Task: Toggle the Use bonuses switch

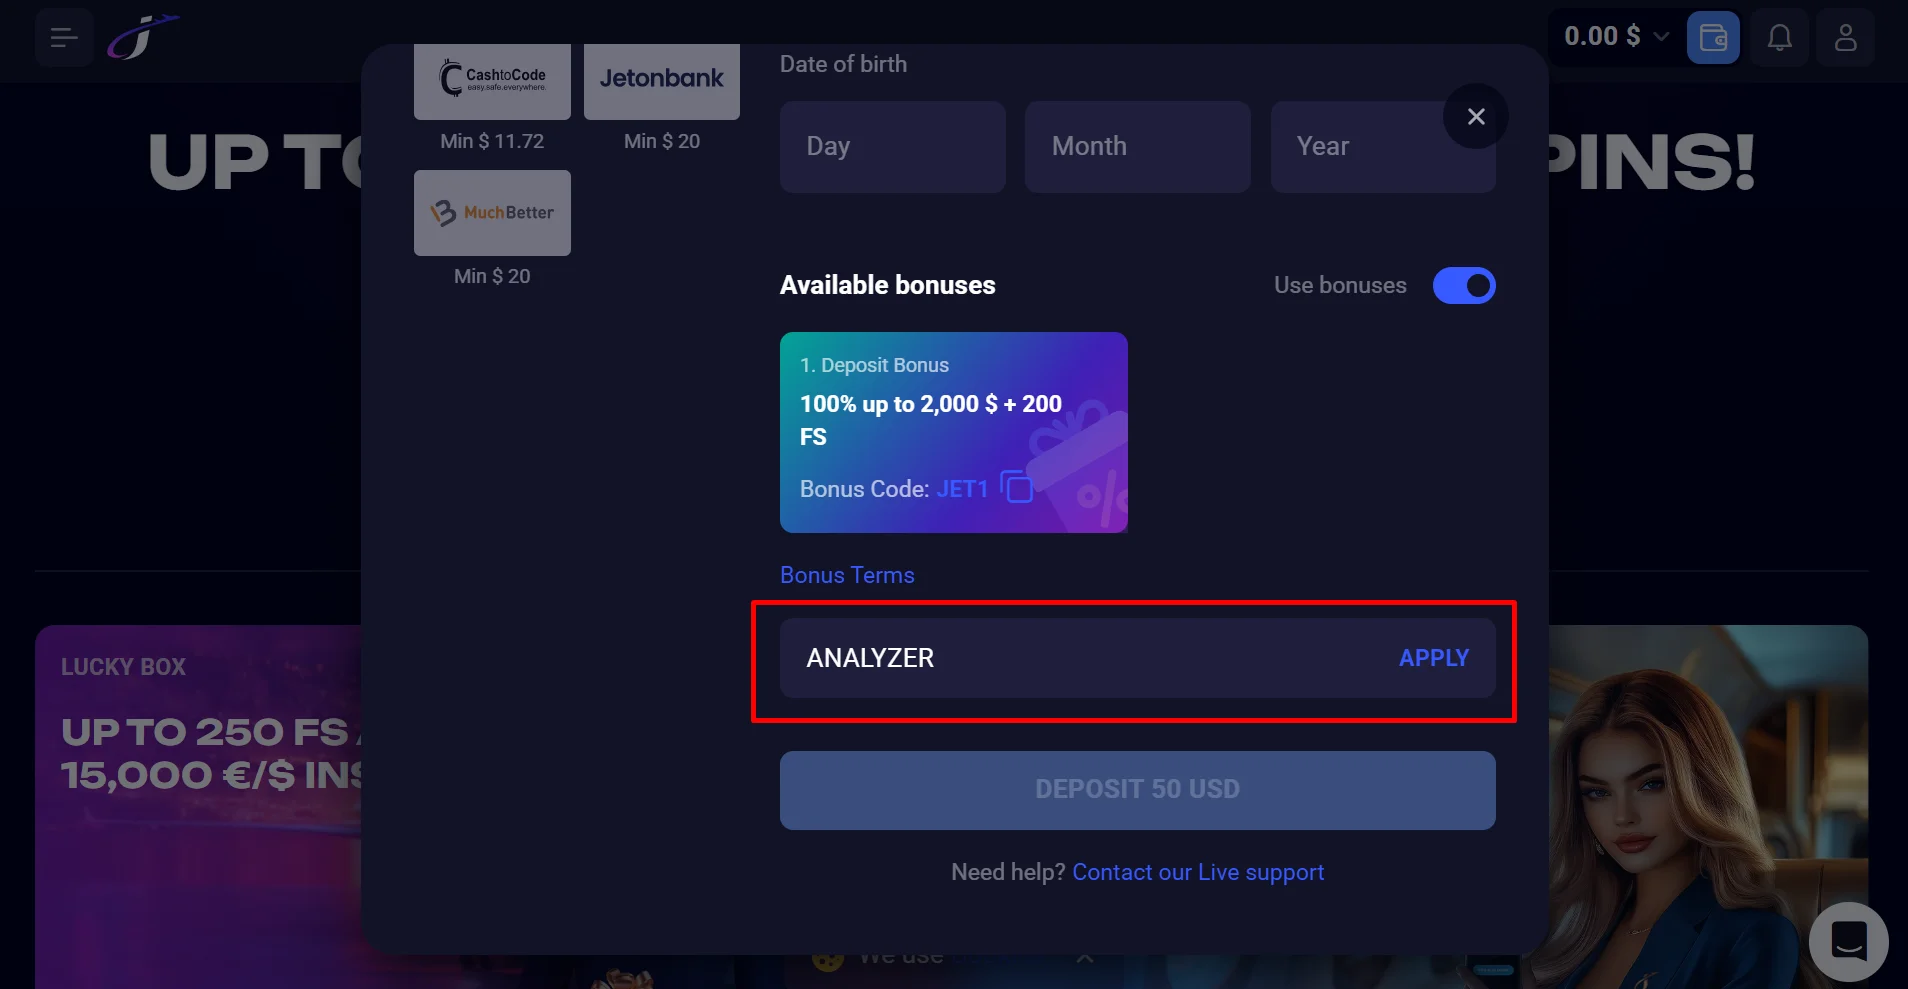Action: click(x=1463, y=286)
